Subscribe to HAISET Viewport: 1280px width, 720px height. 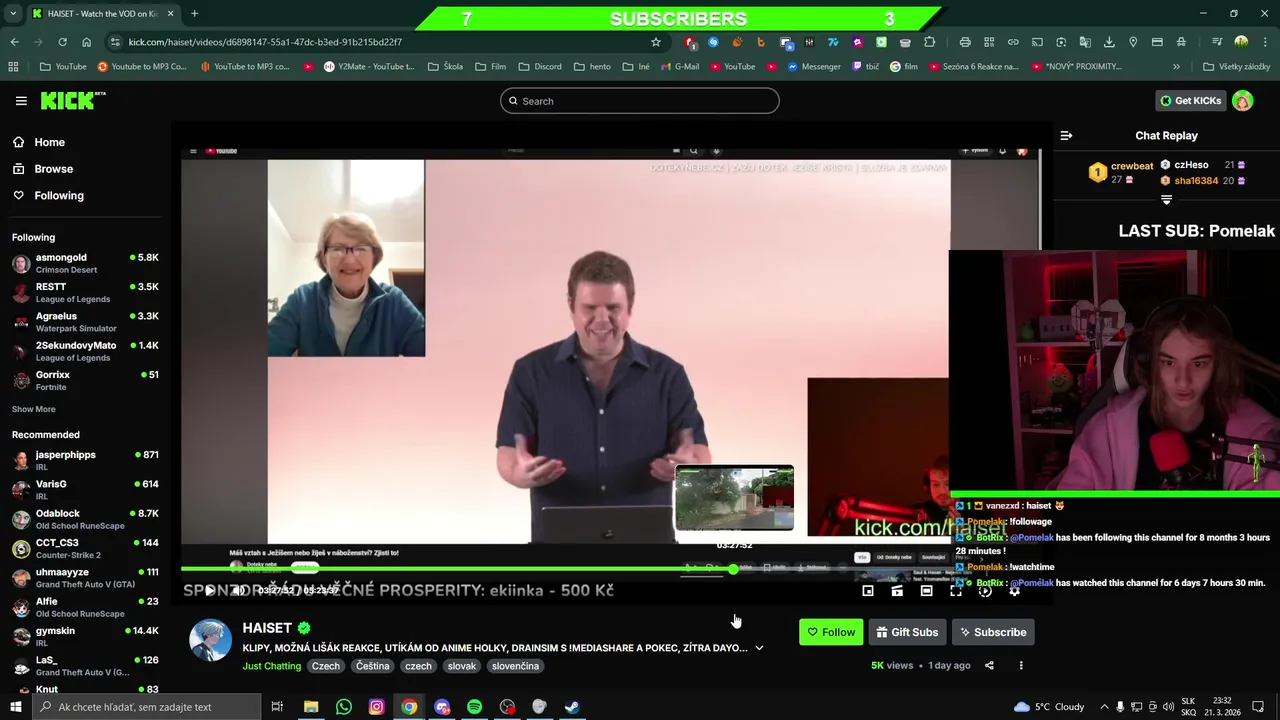pyautogui.click(x=993, y=632)
